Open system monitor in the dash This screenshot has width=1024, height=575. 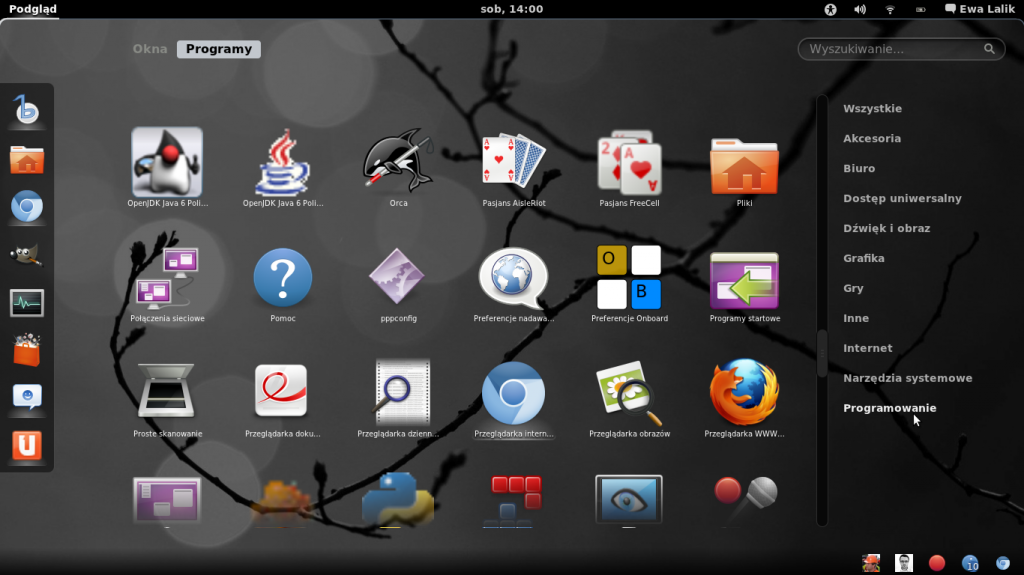pyautogui.click(x=27, y=303)
